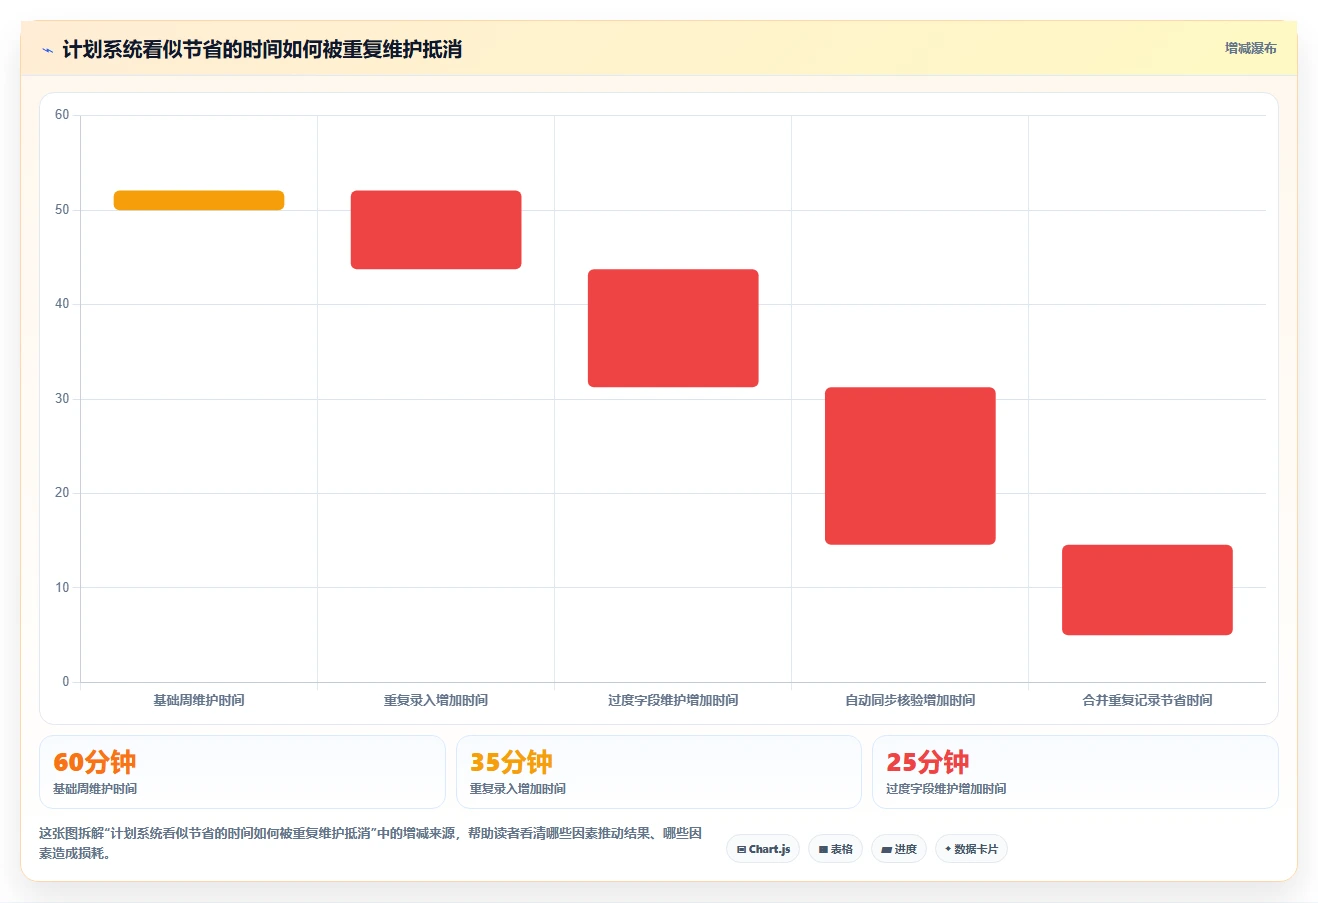Click the icon inside the Chart.js chip
This screenshot has height=903, width=1318.
(x=741, y=849)
